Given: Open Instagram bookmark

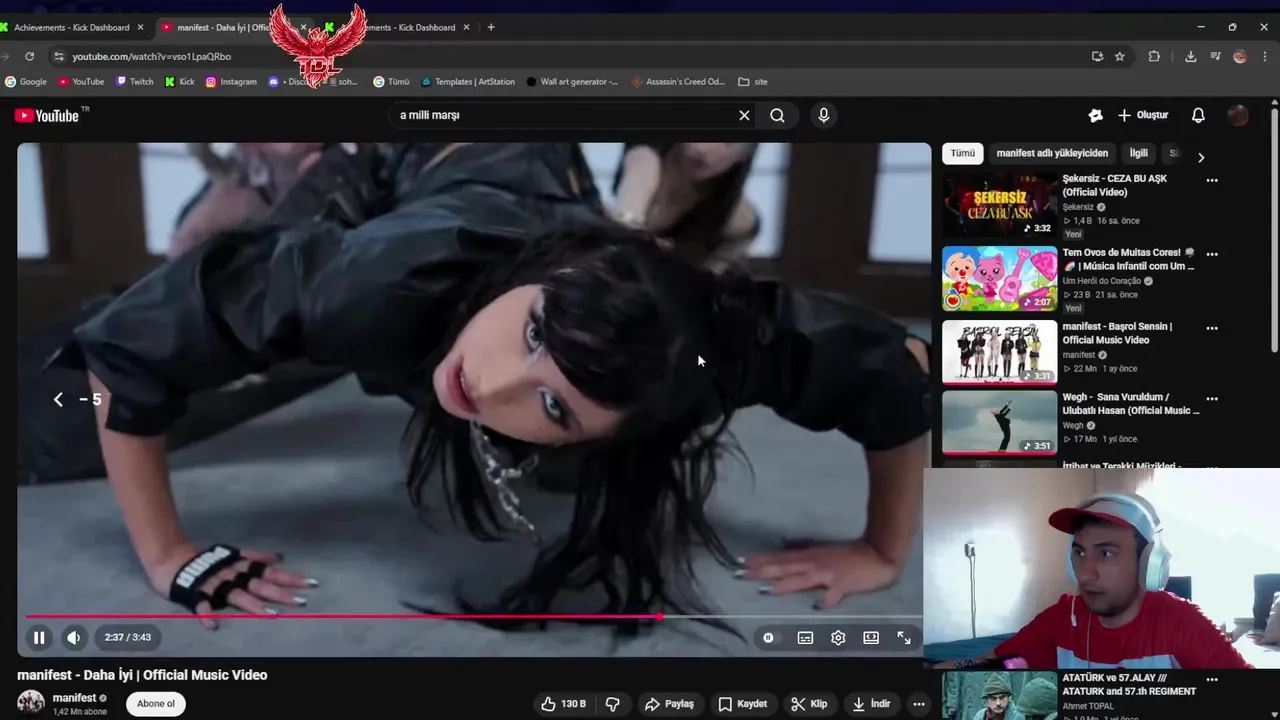Looking at the screenshot, I should coord(231,82).
